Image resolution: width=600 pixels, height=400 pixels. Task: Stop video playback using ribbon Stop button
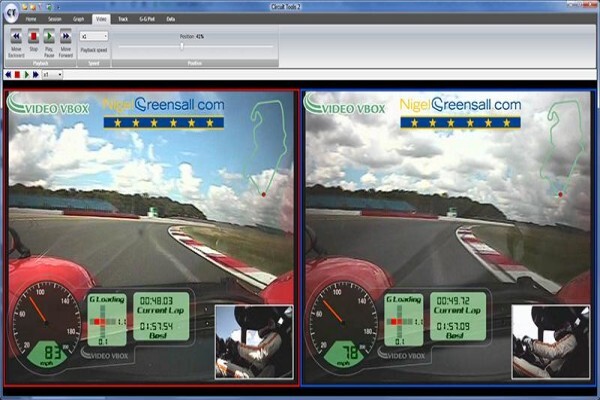(33, 40)
